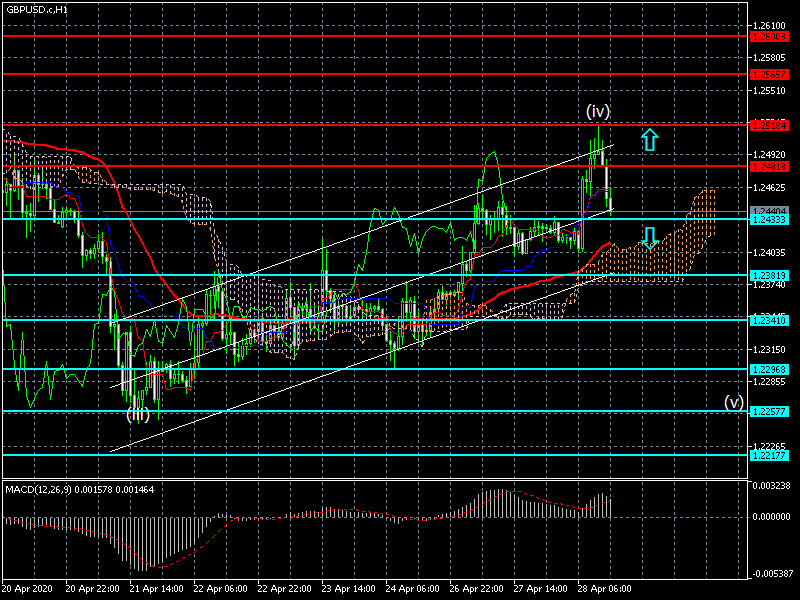Click the 26 Apr 22:00 time label
Viewport: 800px width, 600px height.
coord(477,589)
